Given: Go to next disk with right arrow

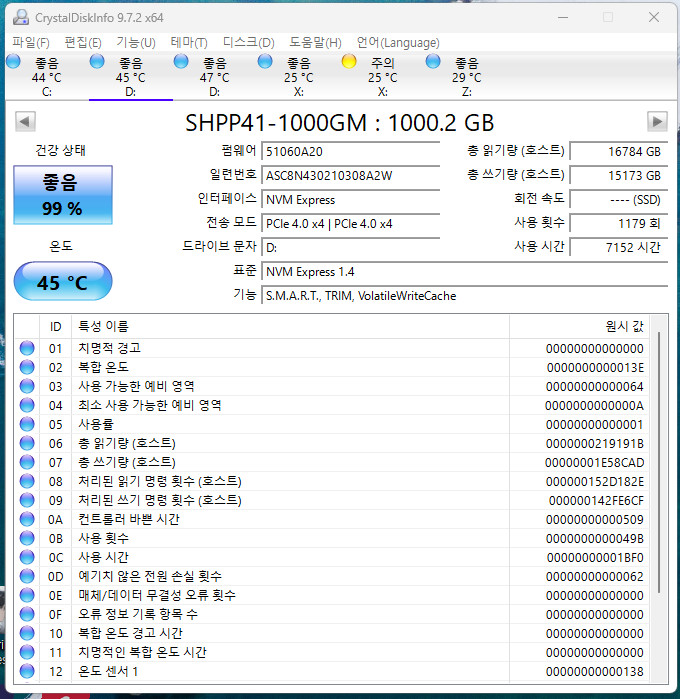Looking at the screenshot, I should pos(657,121).
